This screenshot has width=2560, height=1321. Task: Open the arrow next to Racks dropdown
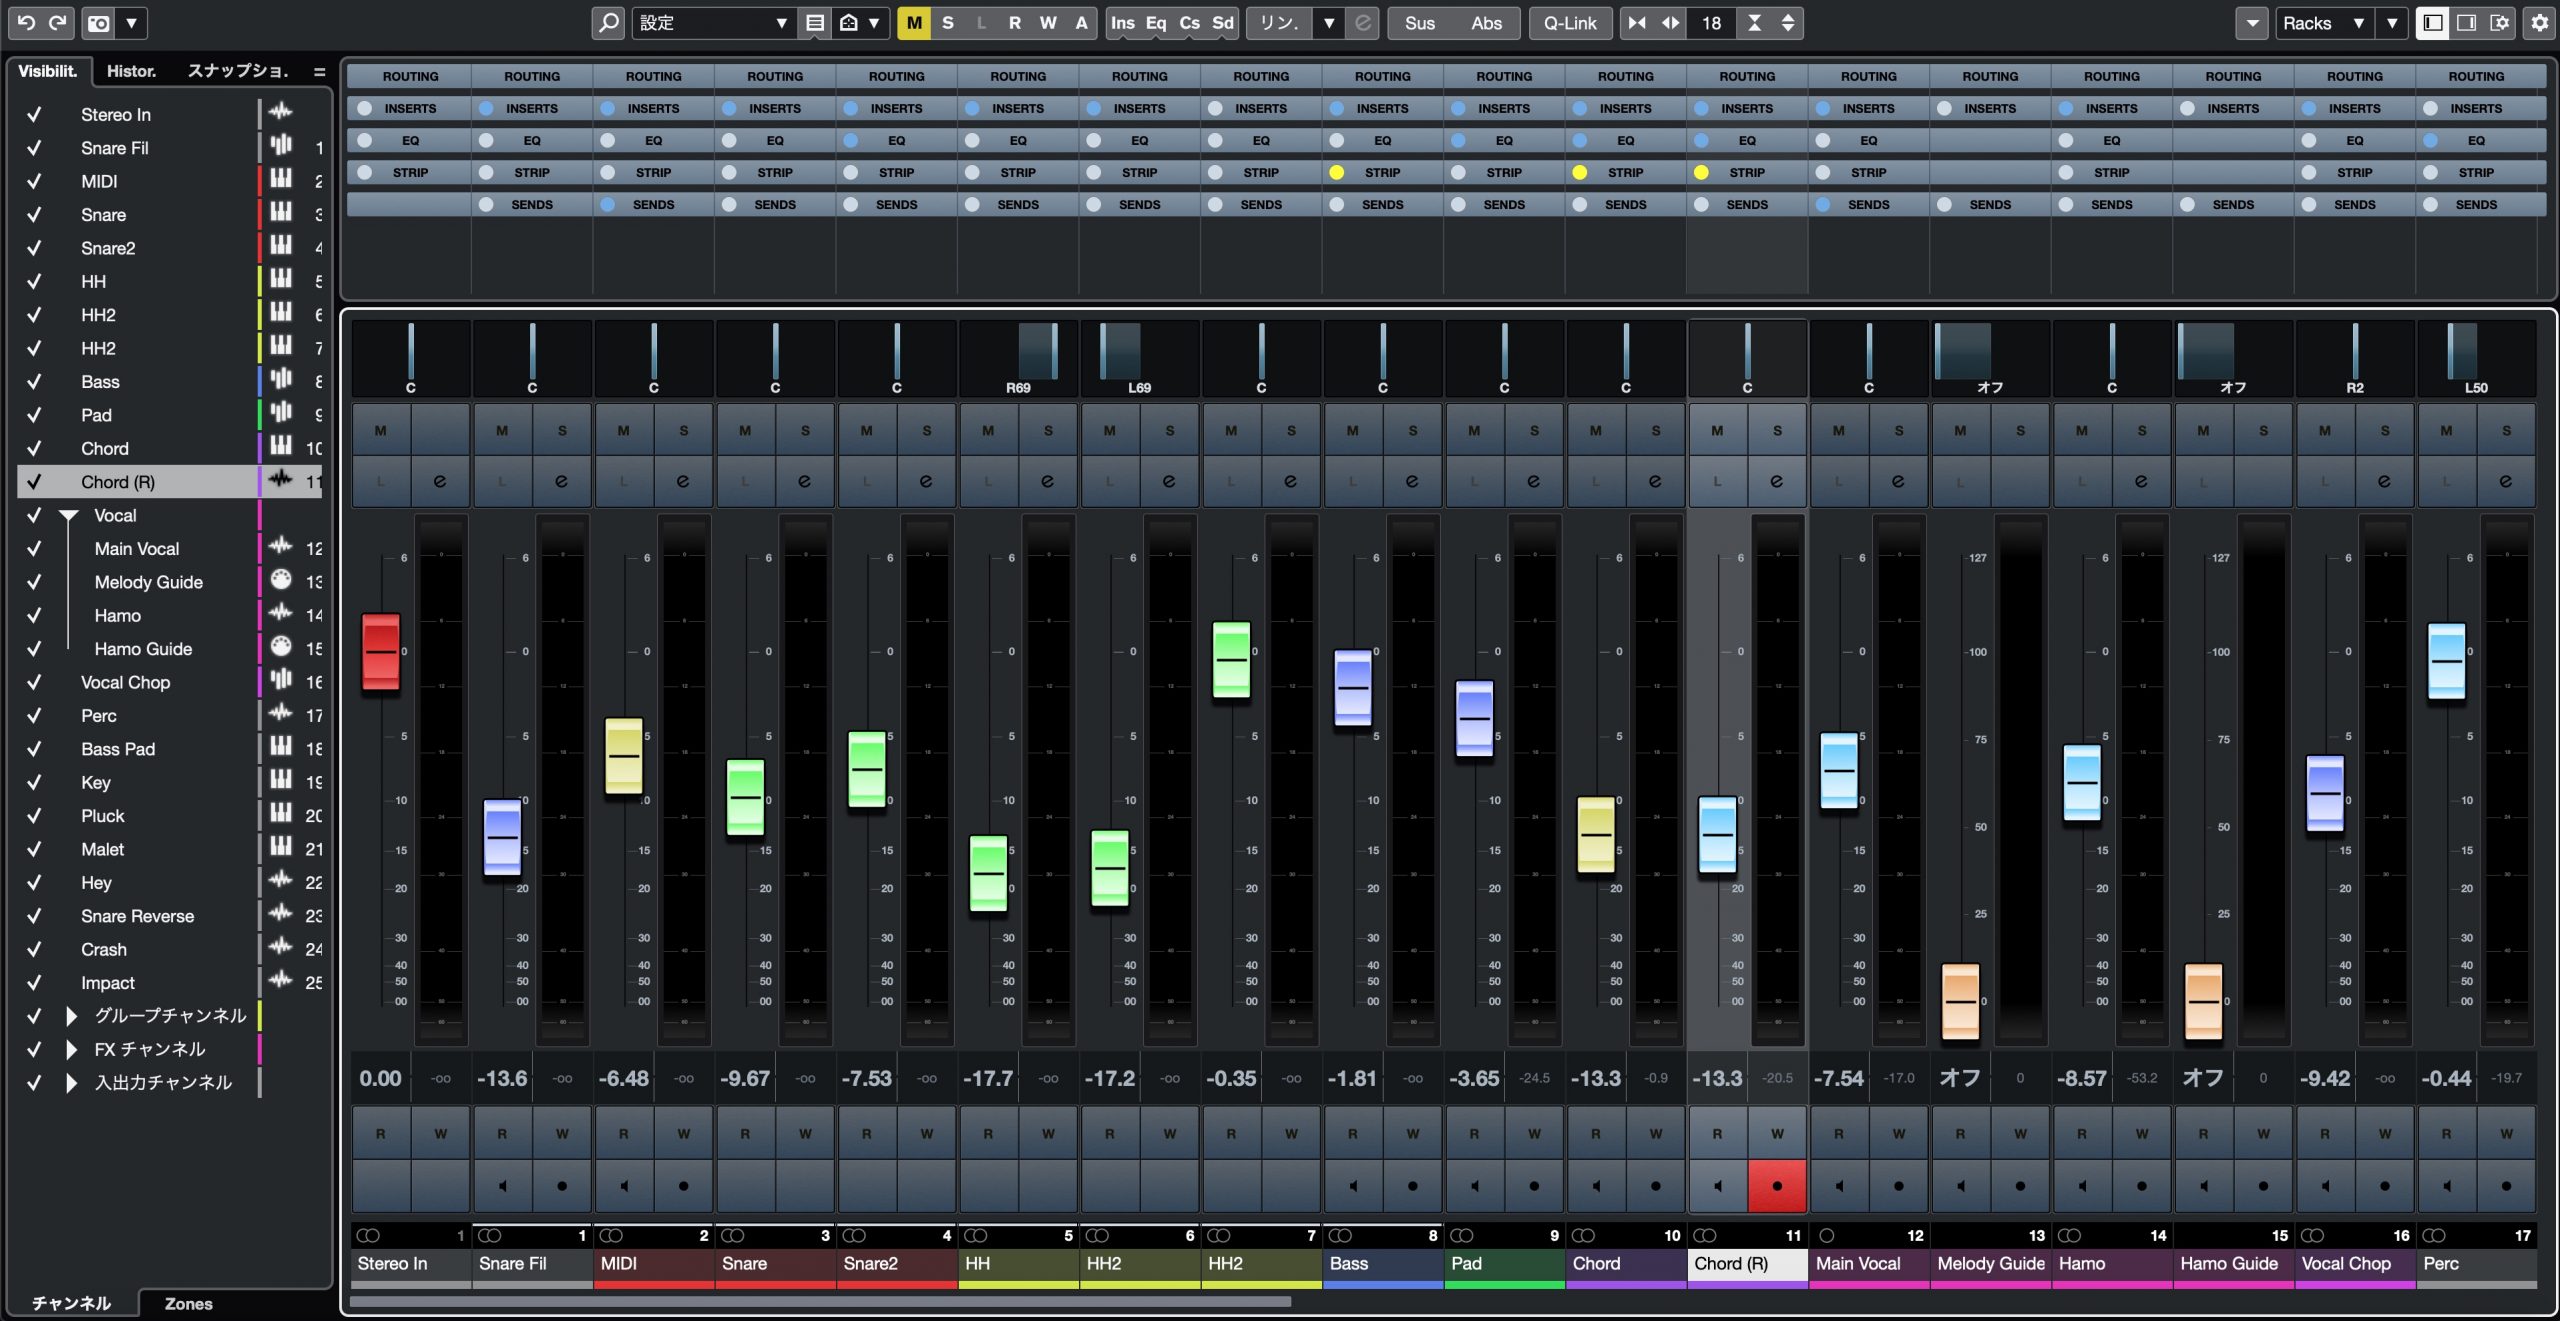point(2392,22)
